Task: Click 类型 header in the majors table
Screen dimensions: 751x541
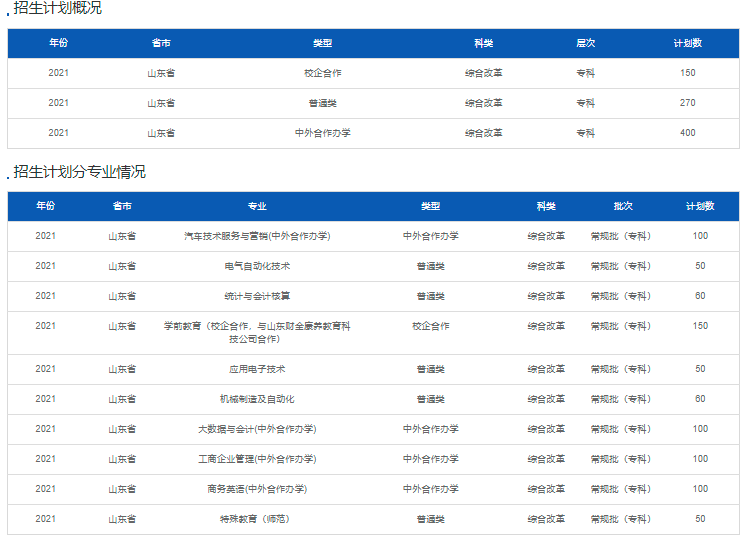Action: coord(431,206)
